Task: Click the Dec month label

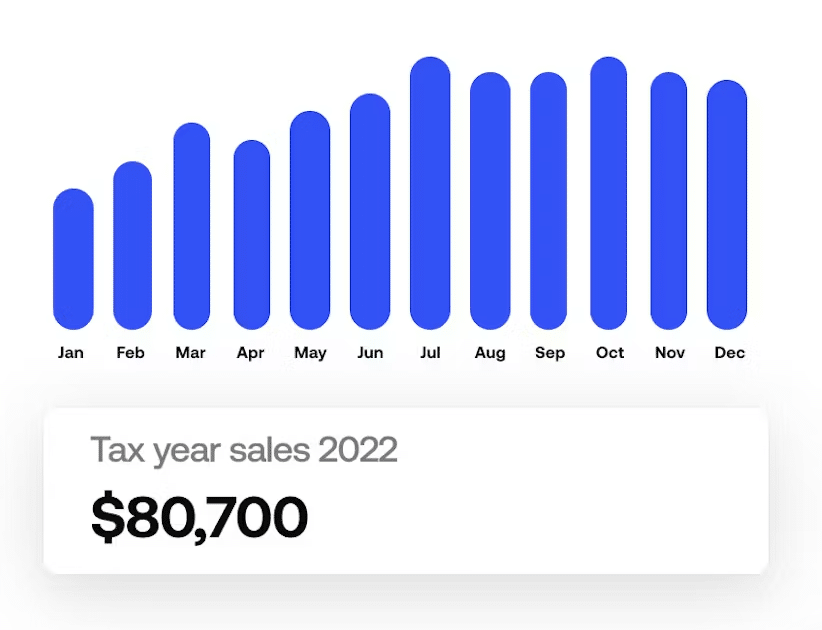Action: pyautogui.click(x=729, y=353)
